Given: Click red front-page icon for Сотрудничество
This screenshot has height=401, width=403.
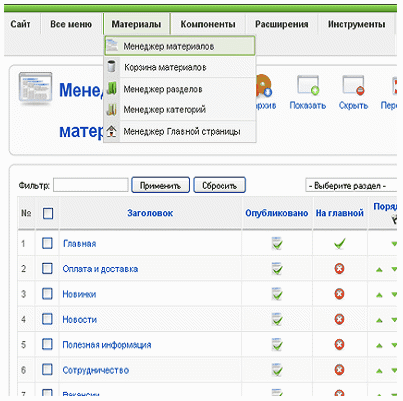Looking at the screenshot, I should pos(339,370).
